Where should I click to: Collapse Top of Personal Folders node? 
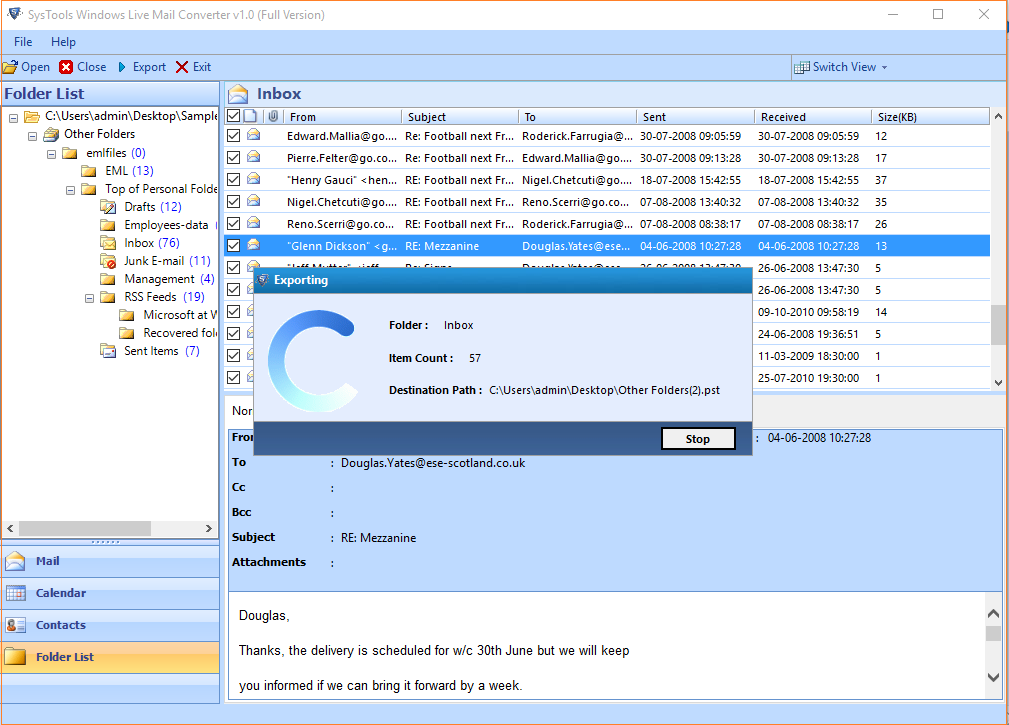coord(71,190)
